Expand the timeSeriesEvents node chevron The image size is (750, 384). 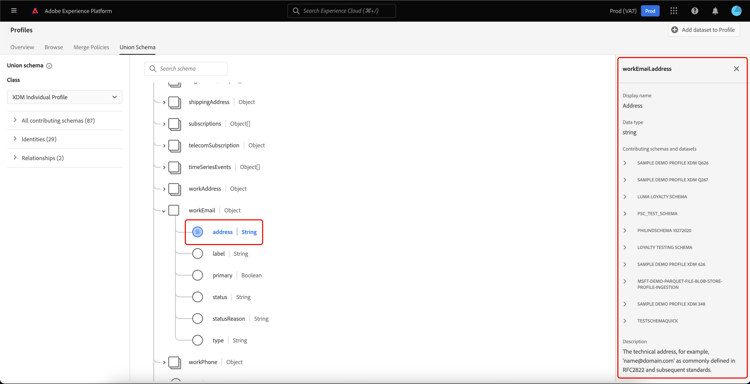[164, 167]
